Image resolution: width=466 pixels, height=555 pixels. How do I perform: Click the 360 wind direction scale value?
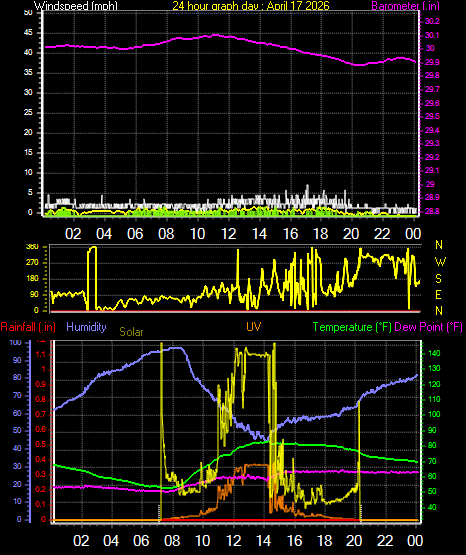pos(32,247)
